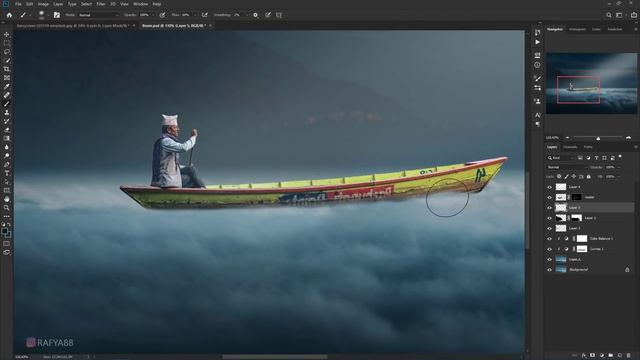Click the layer mask thumbnail of the model layer

[x=576, y=198]
